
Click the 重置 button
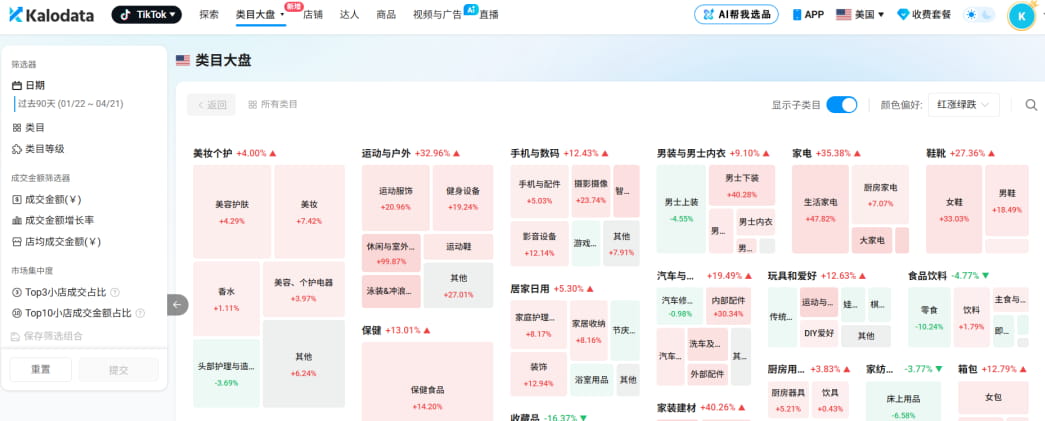pyautogui.click(x=41, y=370)
